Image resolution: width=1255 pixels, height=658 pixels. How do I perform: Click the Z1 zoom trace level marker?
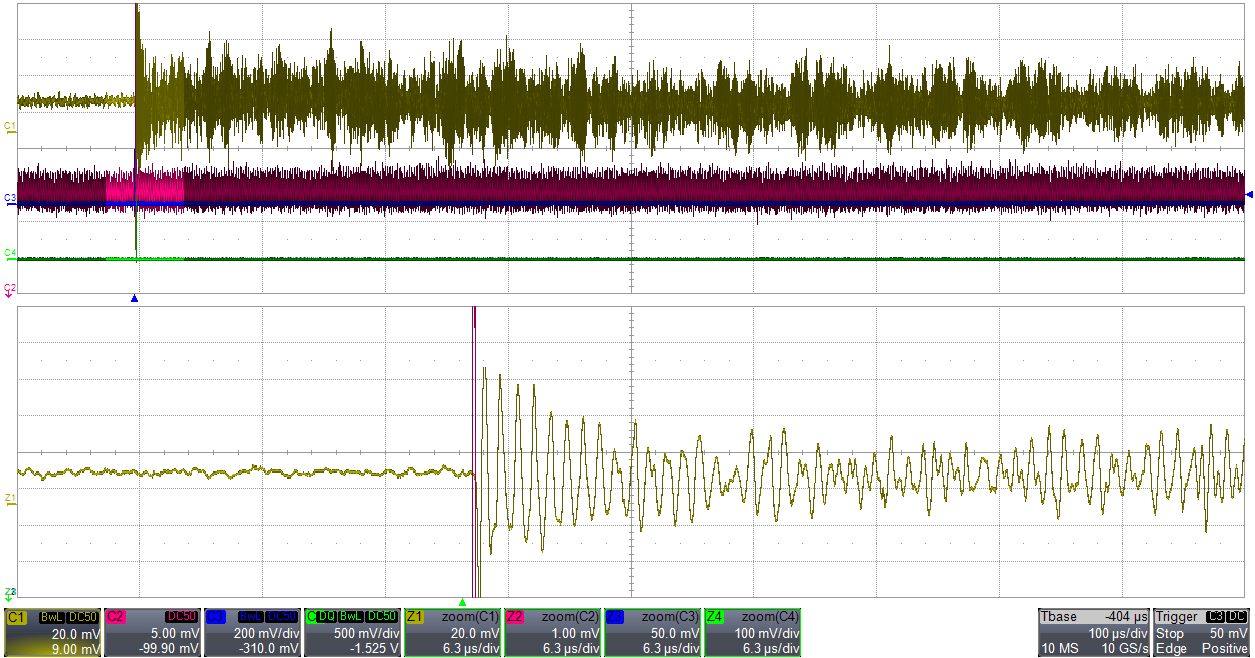pyautogui.click(x=10, y=499)
